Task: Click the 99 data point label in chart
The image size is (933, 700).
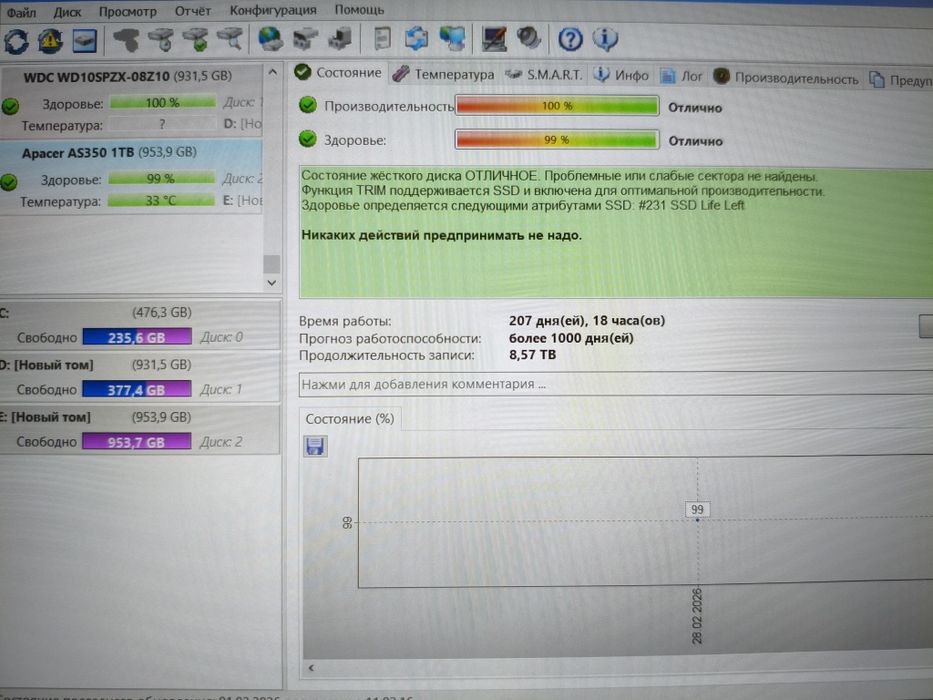Action: point(697,510)
